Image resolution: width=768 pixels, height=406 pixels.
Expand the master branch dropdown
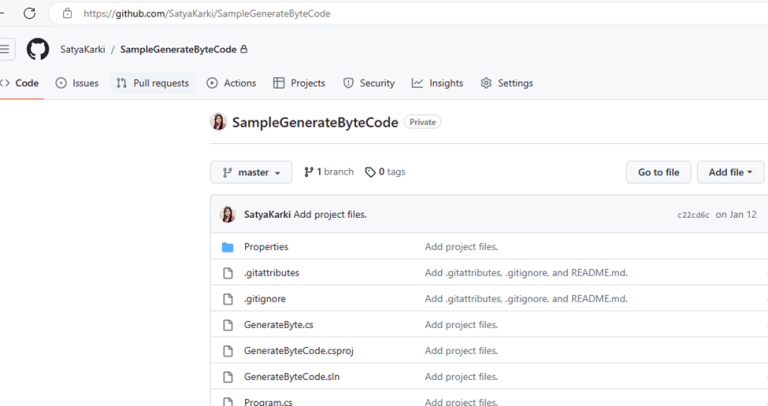251,172
